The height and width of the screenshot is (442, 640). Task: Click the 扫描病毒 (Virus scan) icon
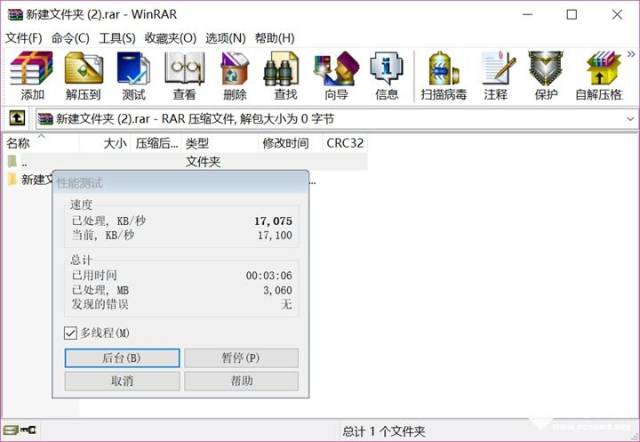pyautogui.click(x=444, y=68)
